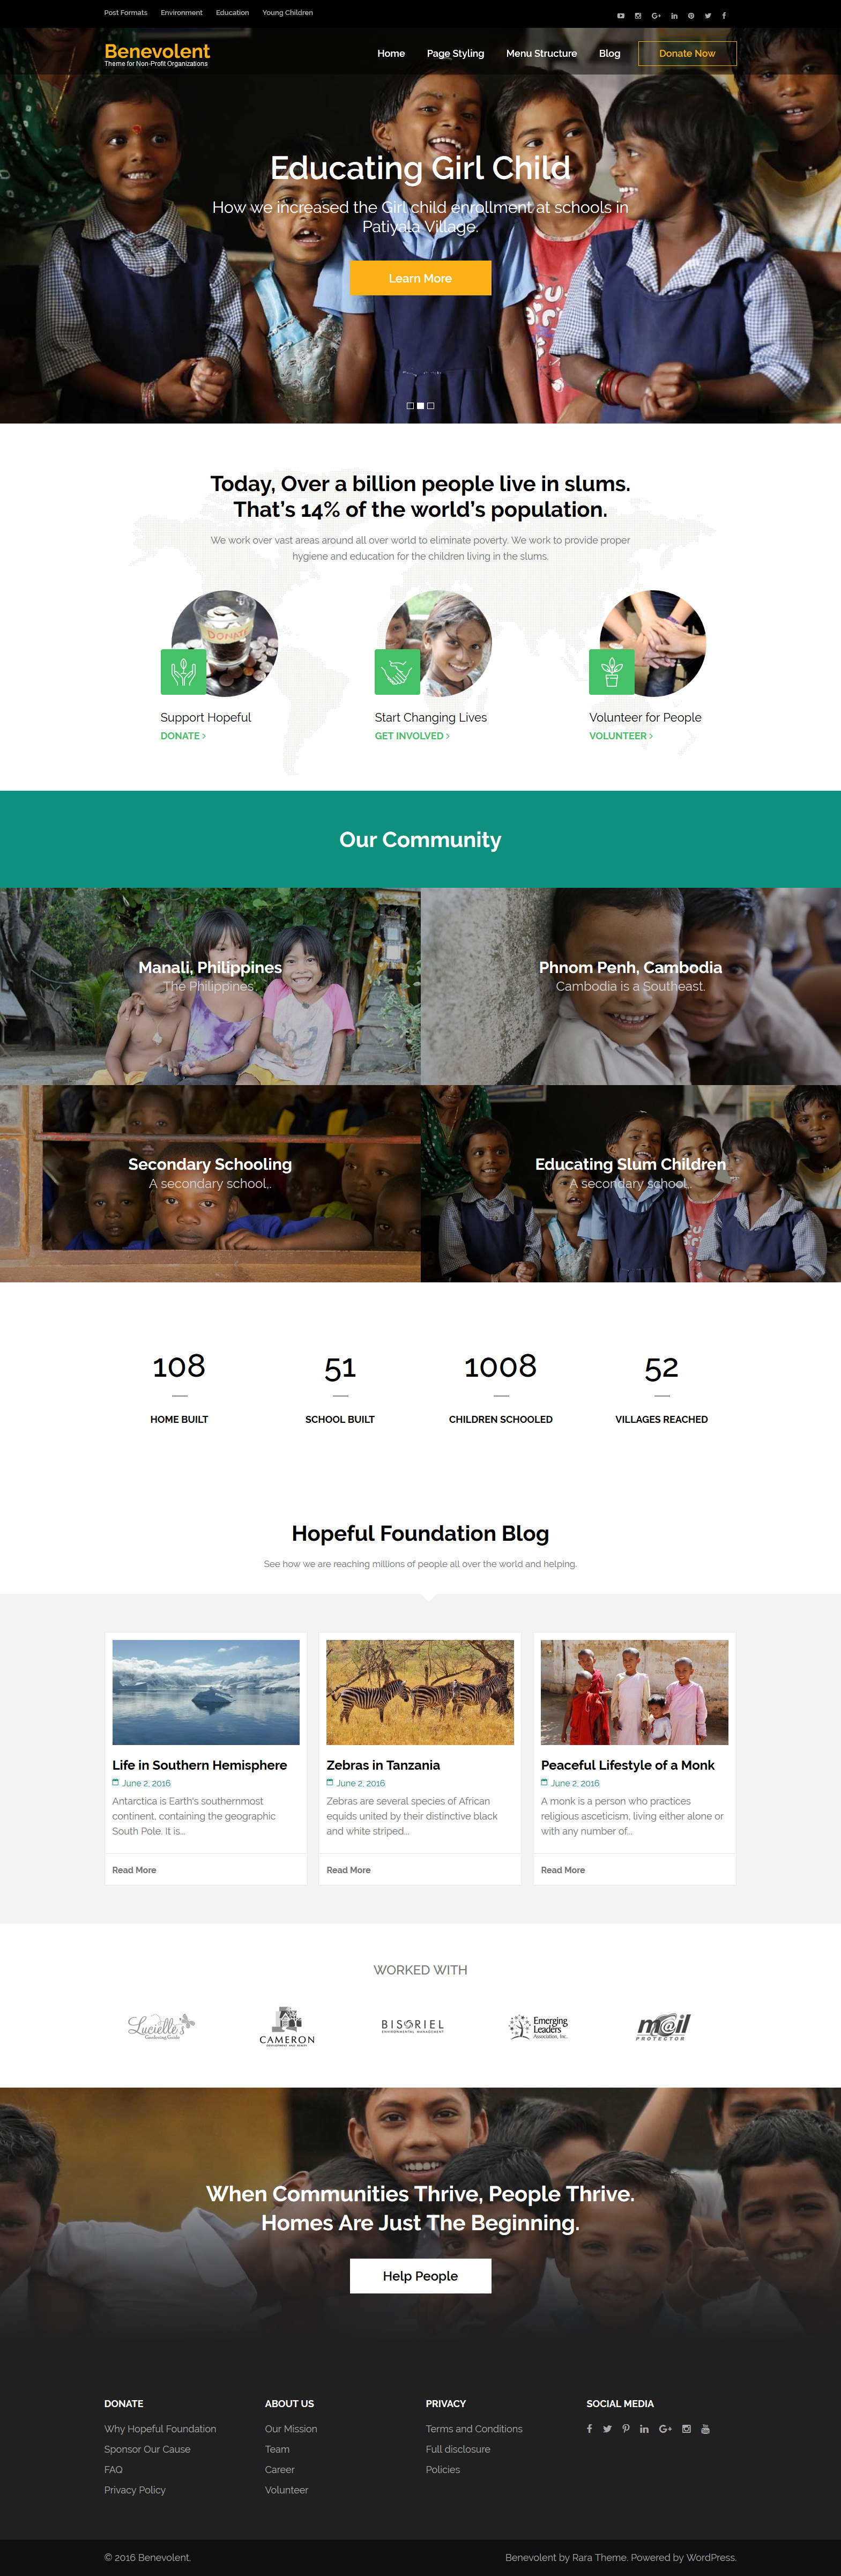Open the Phnom Penh, Cambodia community tile

tap(630, 986)
